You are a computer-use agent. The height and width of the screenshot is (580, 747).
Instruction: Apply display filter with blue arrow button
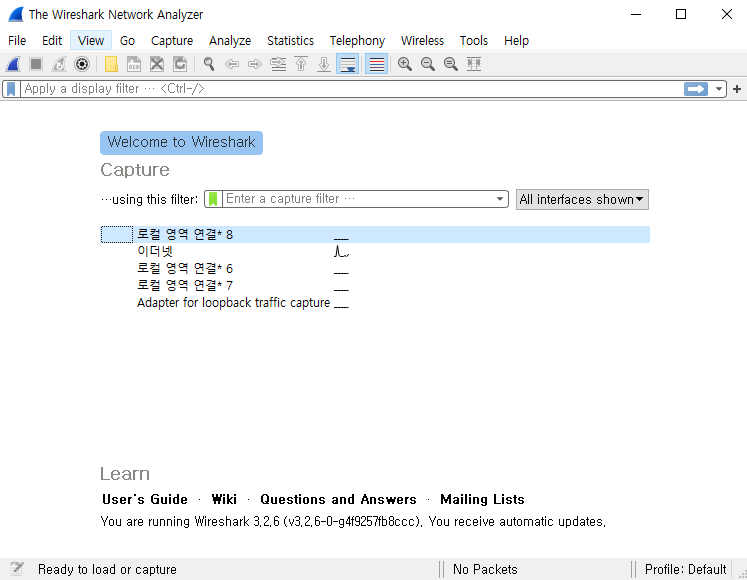696,89
